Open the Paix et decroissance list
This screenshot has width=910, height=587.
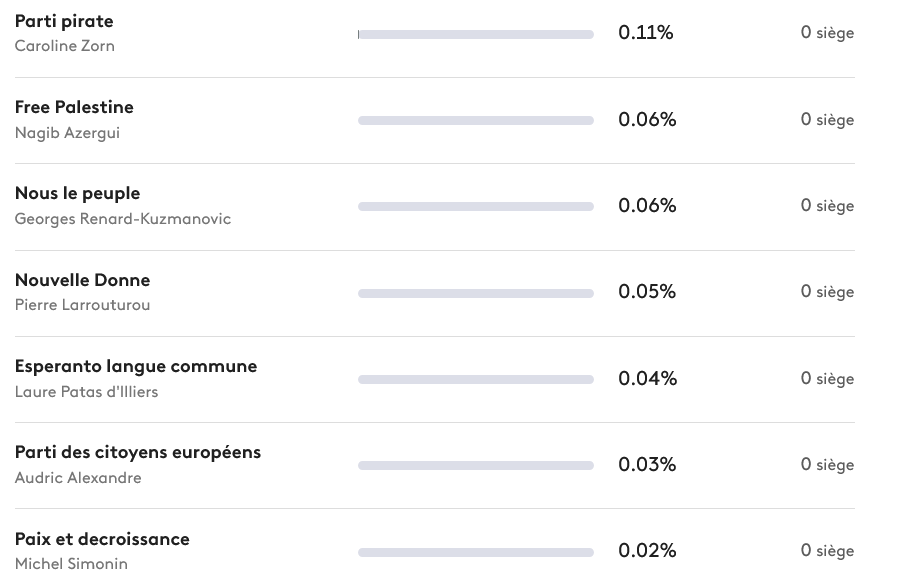pyautogui.click(x=102, y=539)
